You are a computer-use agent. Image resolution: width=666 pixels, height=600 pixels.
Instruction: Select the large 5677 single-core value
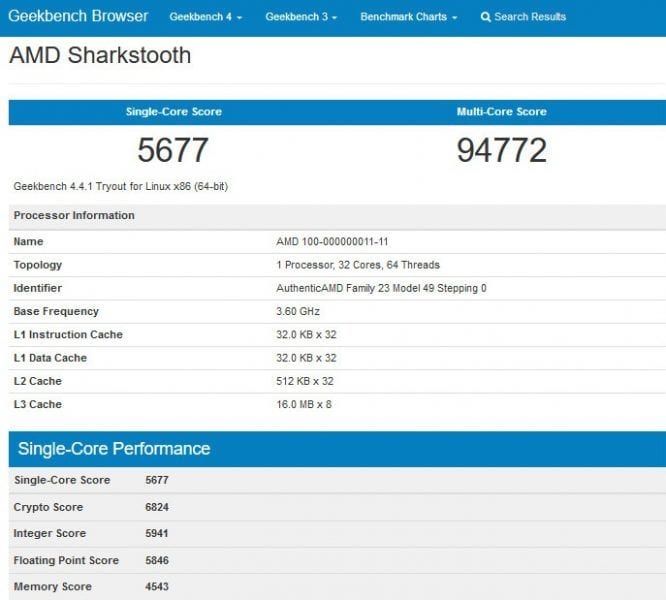coord(173,150)
